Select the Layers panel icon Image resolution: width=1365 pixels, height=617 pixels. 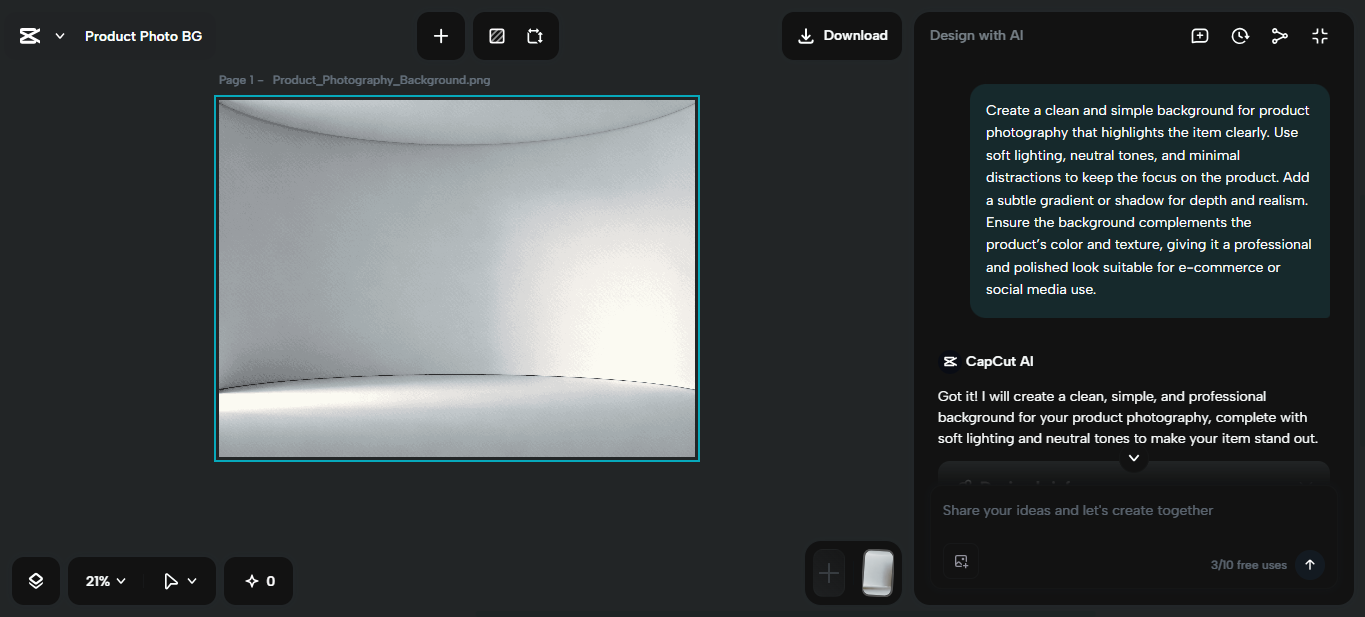tap(35, 580)
